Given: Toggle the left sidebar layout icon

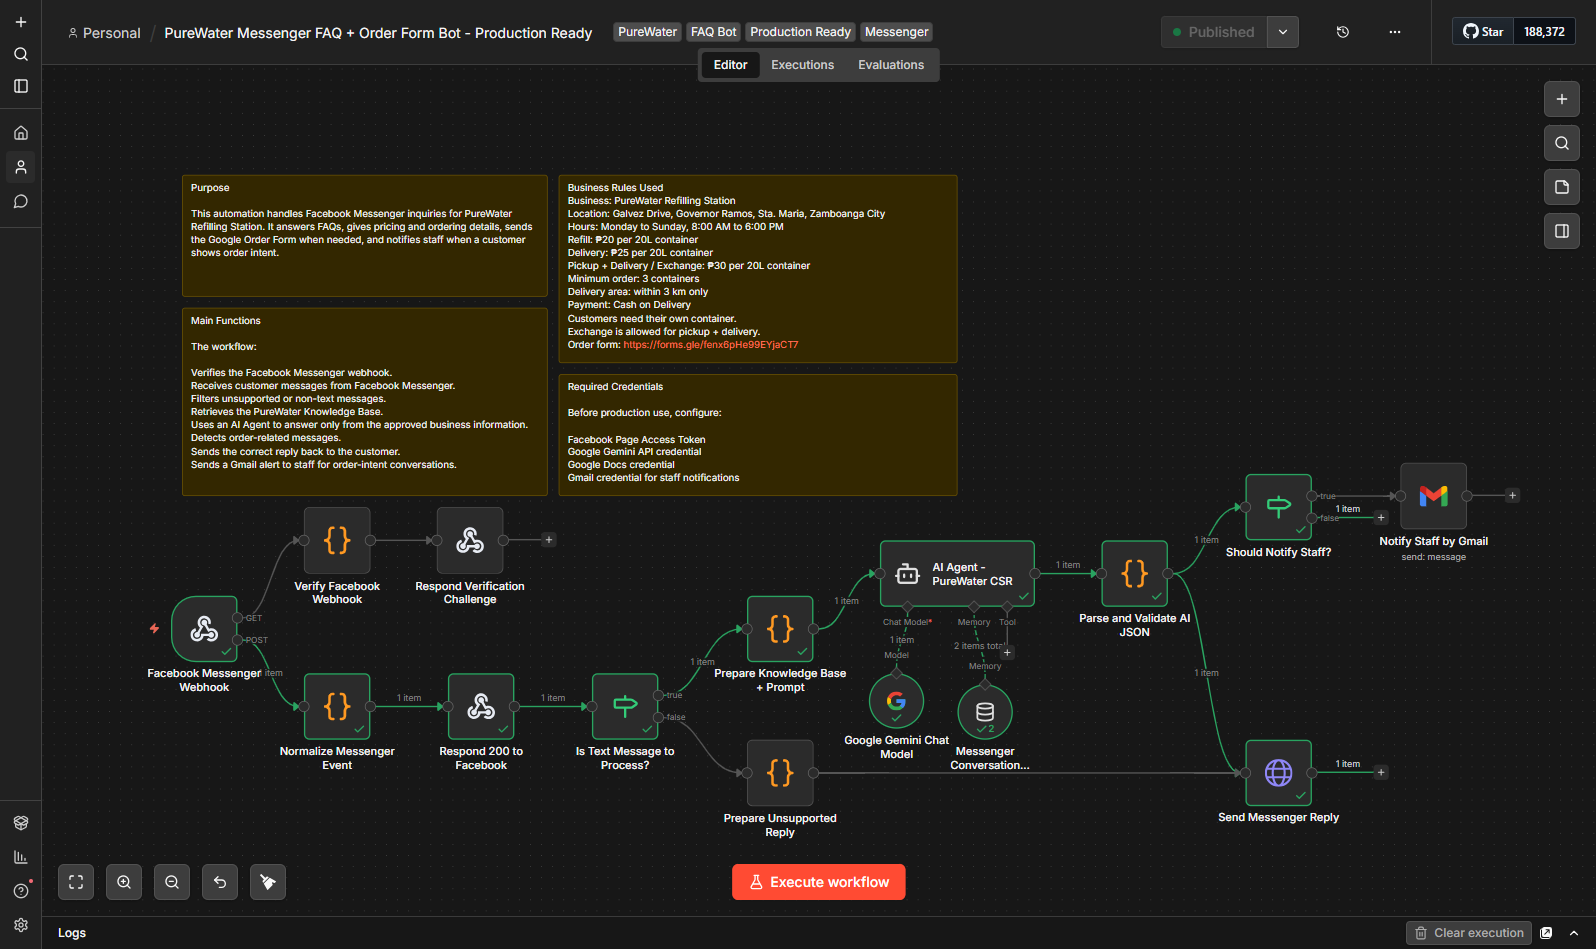Looking at the screenshot, I should 21,86.
